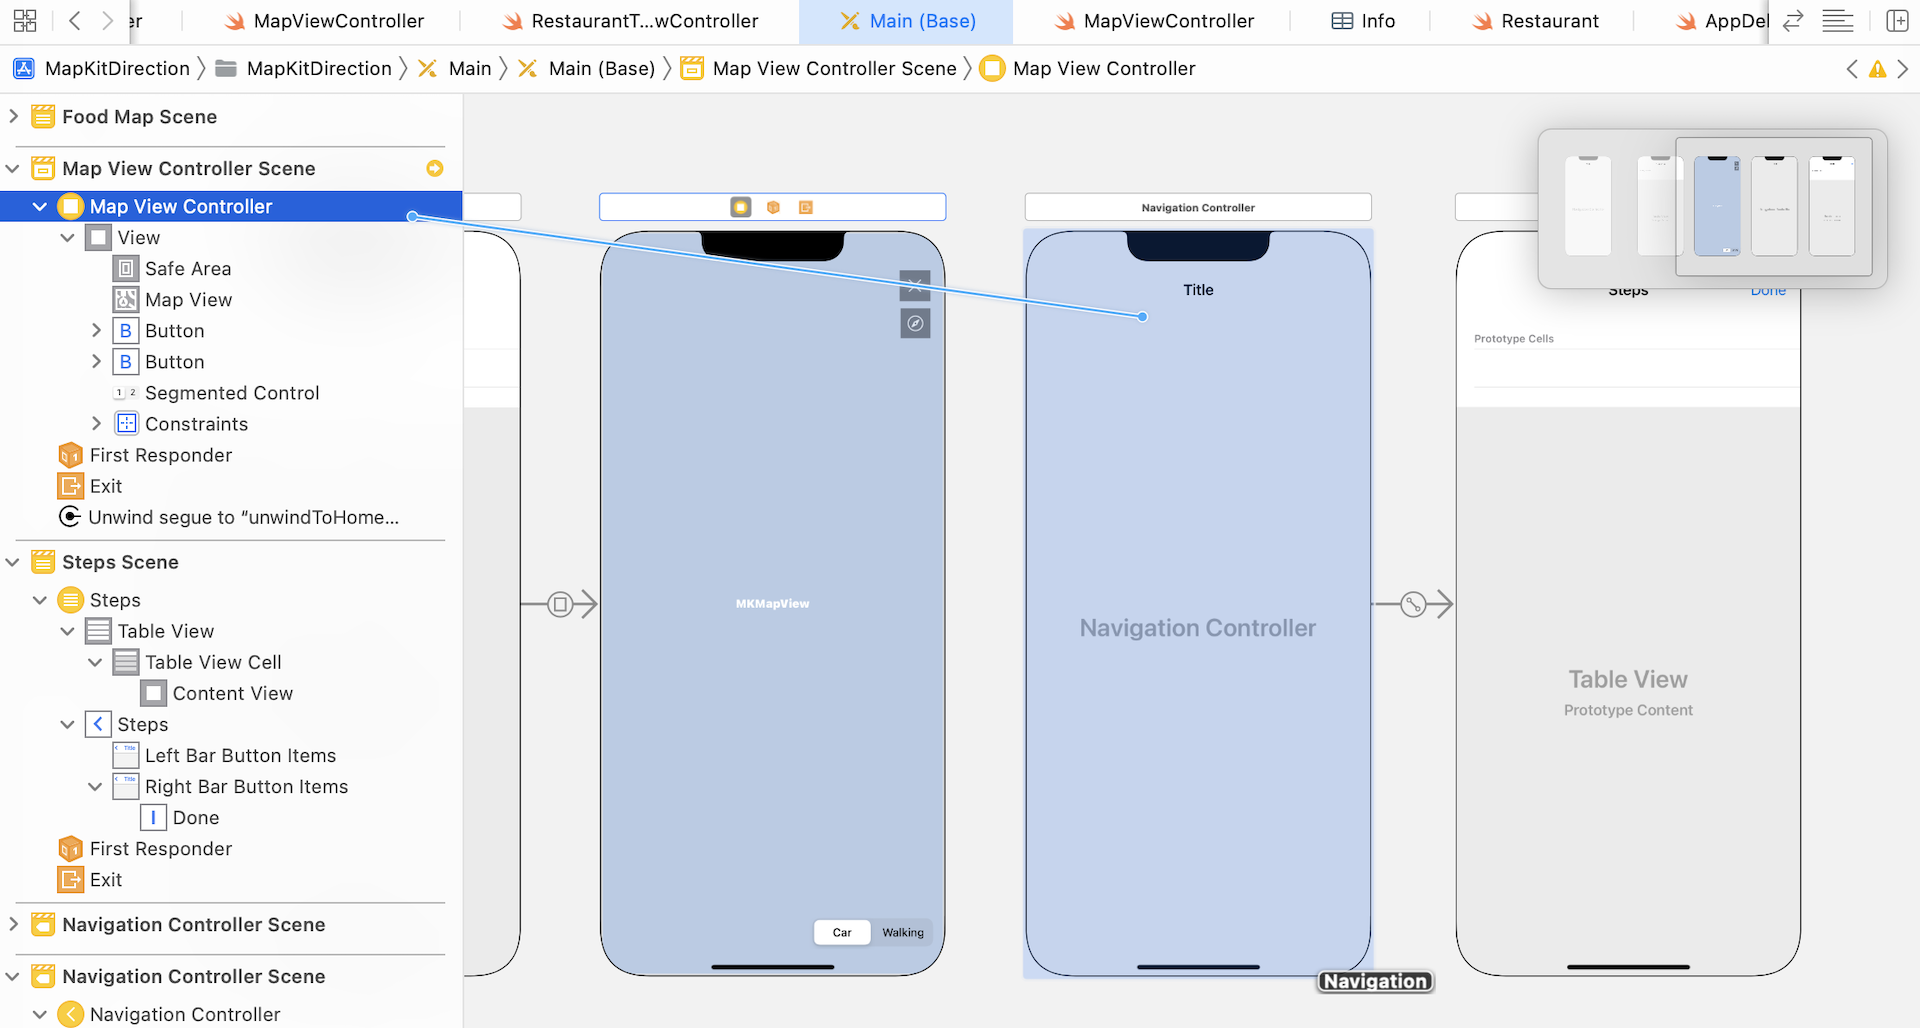Open the RestaurantT...wController tab

[630, 21]
